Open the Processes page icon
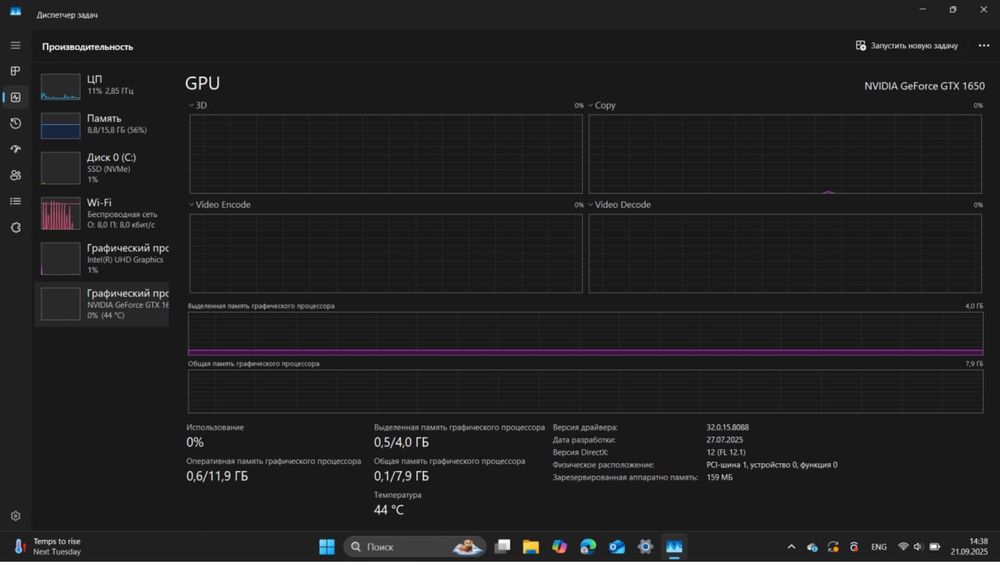The height and width of the screenshot is (562, 1000). tap(15, 71)
